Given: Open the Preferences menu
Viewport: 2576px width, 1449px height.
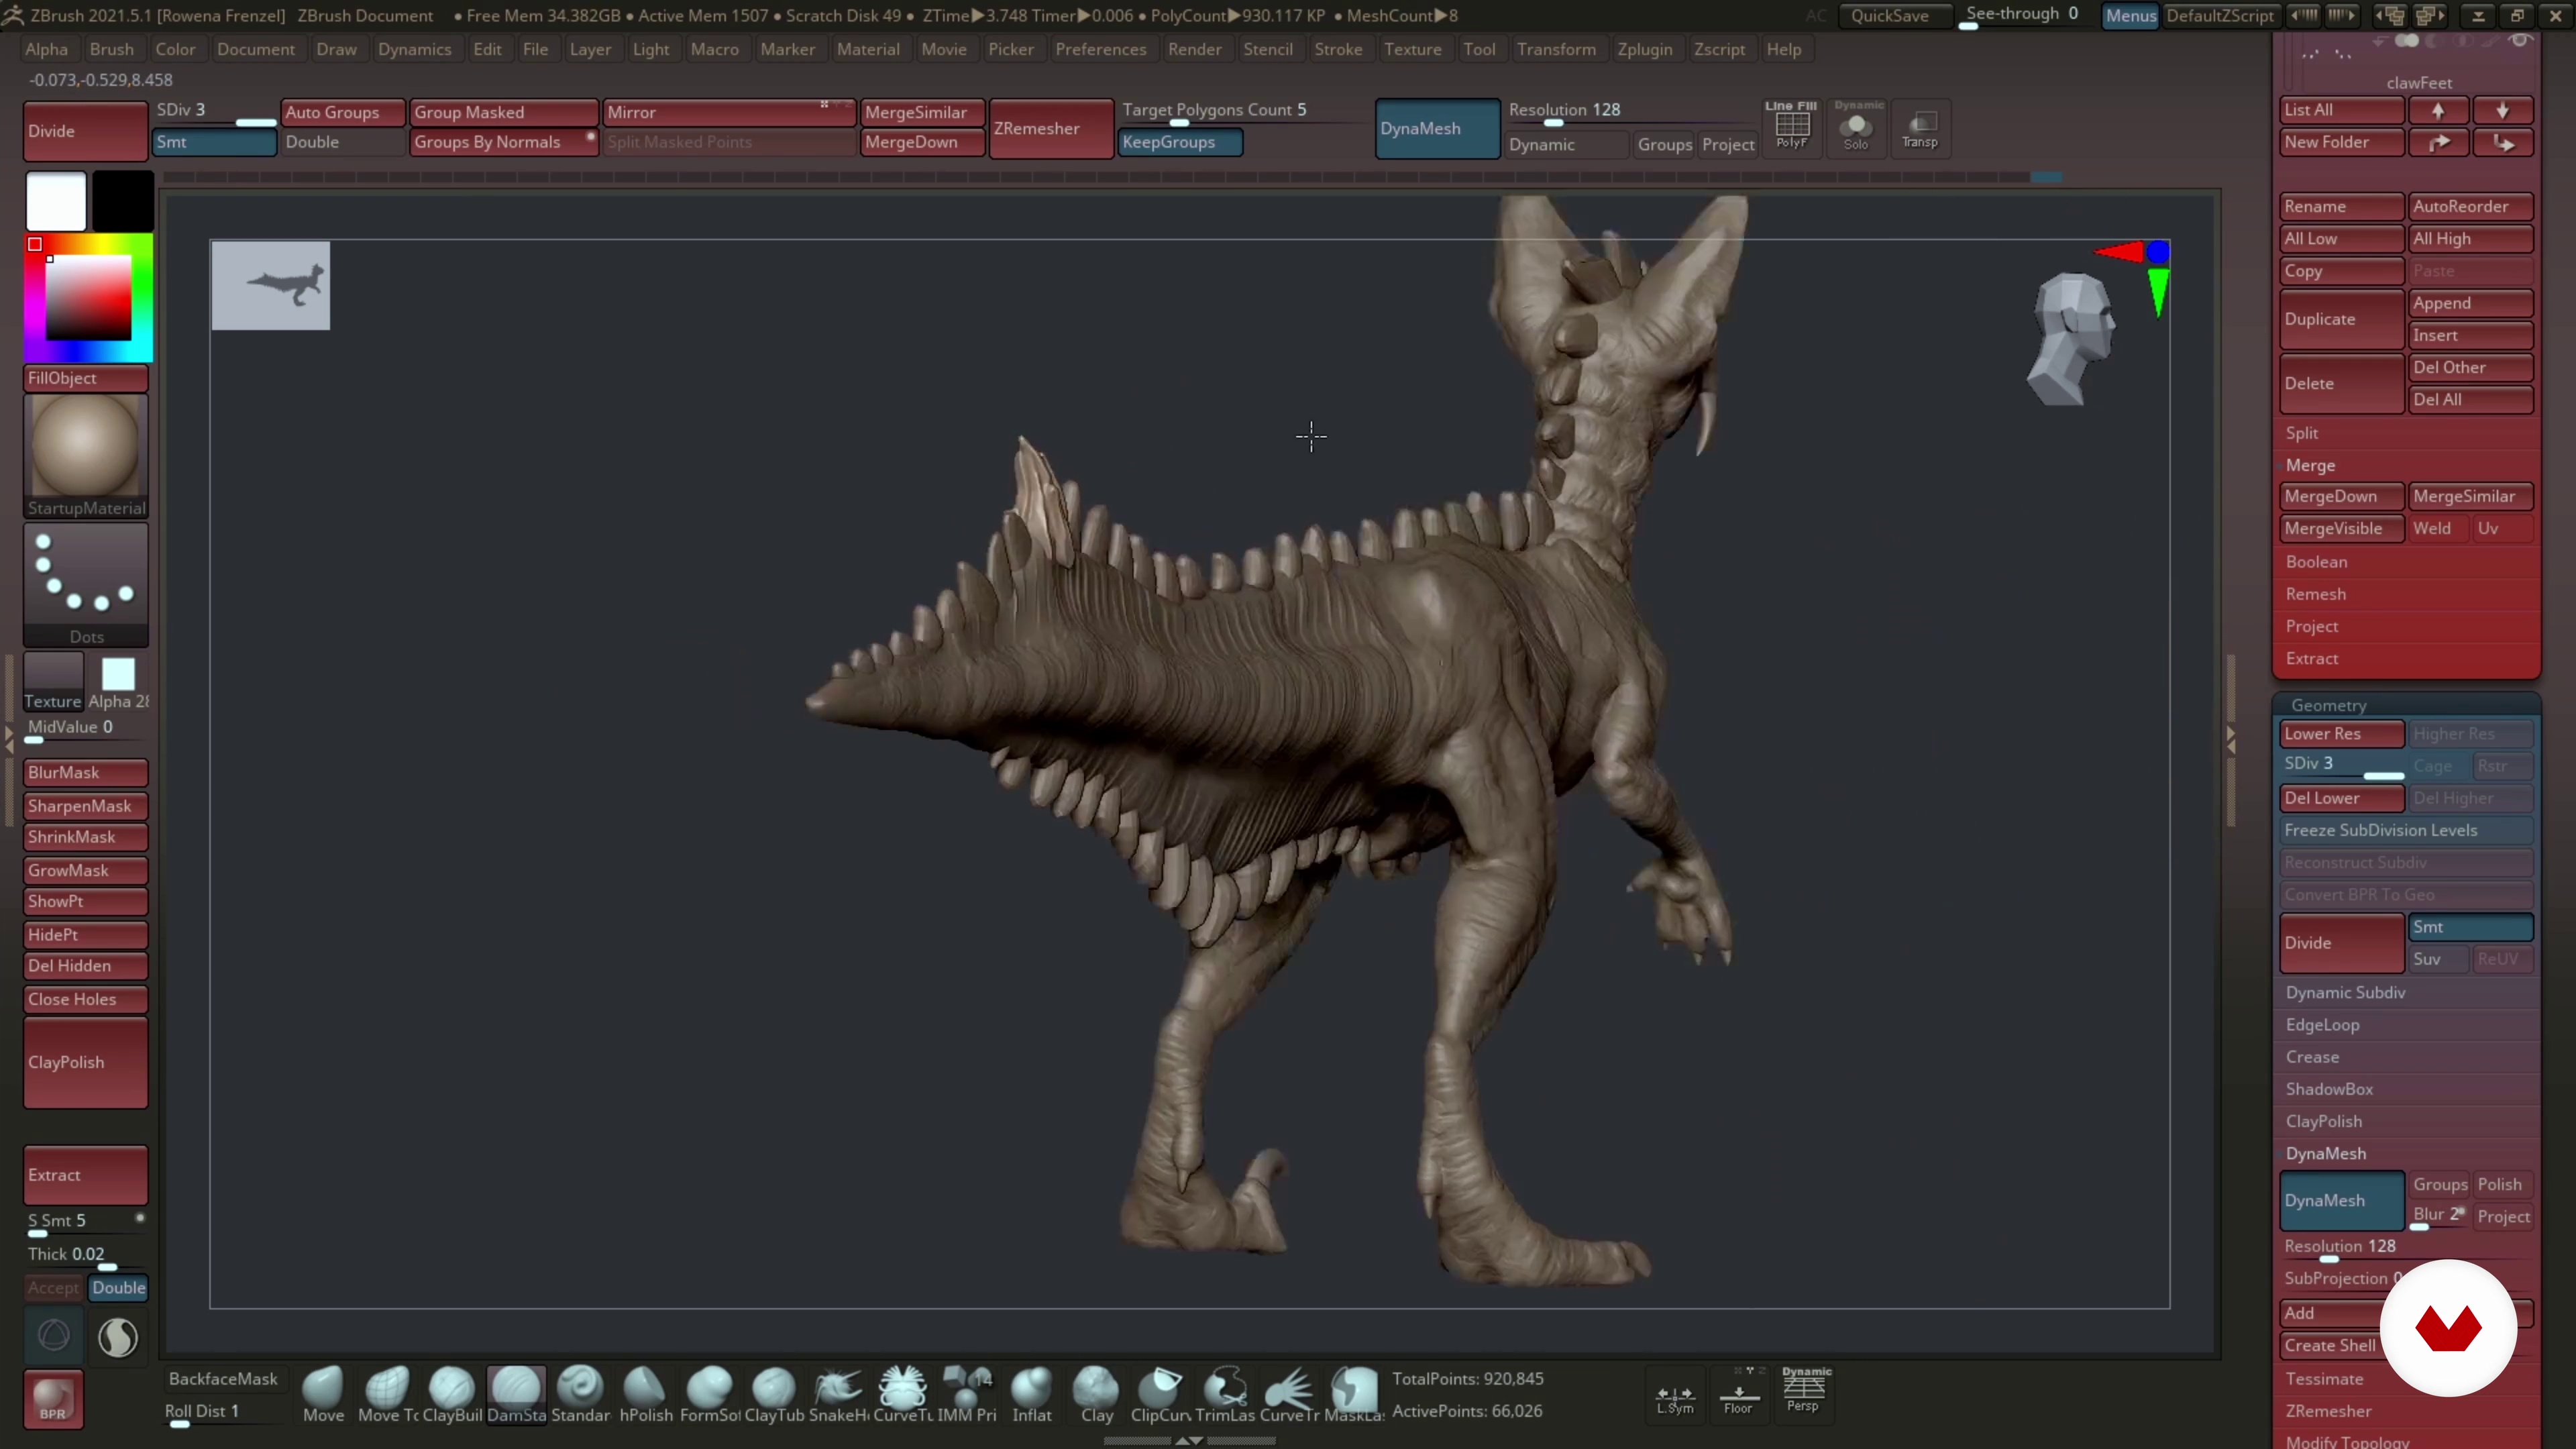Looking at the screenshot, I should coord(1100,49).
